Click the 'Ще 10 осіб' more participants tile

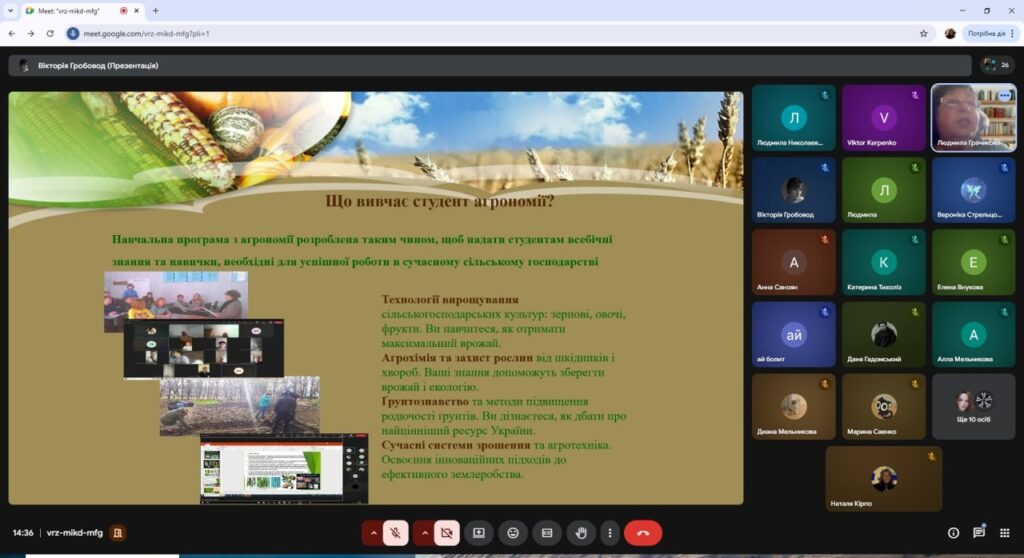coord(973,406)
